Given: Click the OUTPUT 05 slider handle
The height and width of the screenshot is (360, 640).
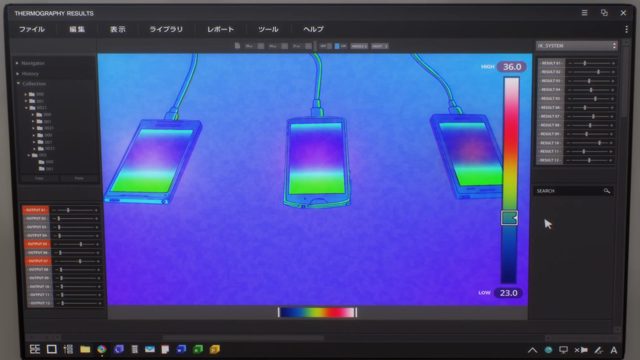Looking at the screenshot, I should pos(81,244).
